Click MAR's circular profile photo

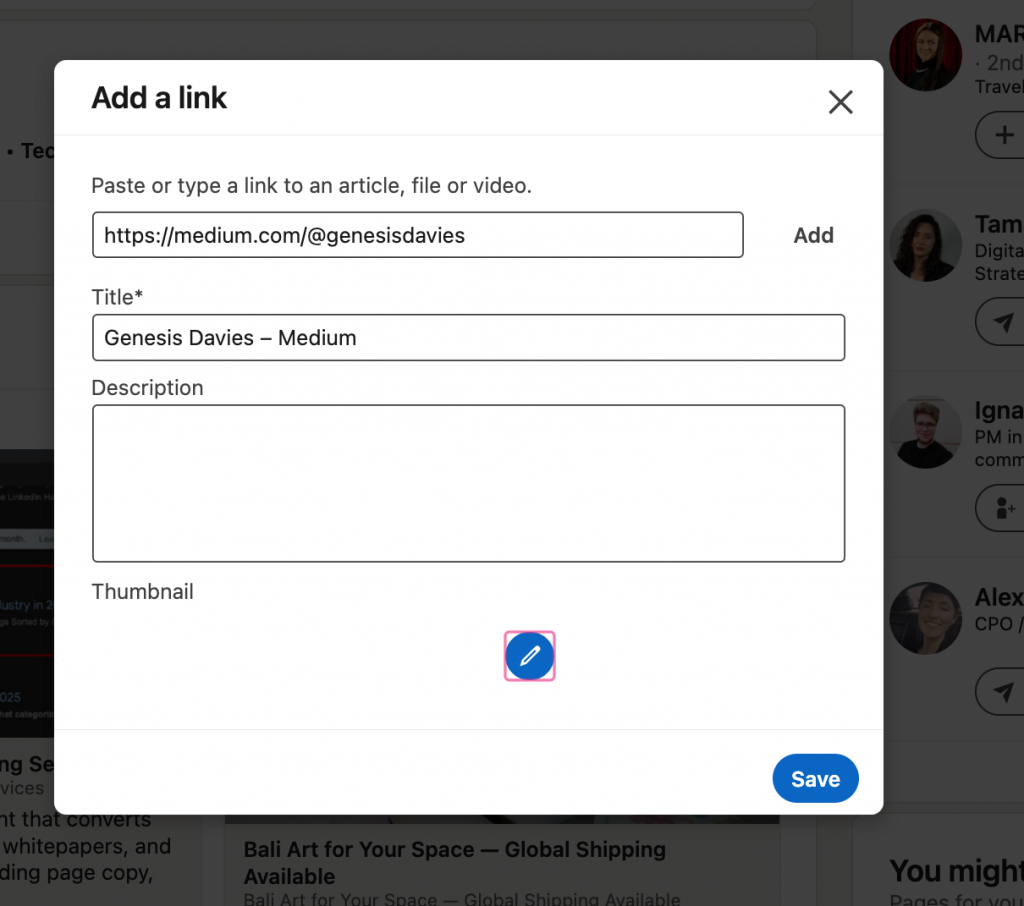[925, 54]
